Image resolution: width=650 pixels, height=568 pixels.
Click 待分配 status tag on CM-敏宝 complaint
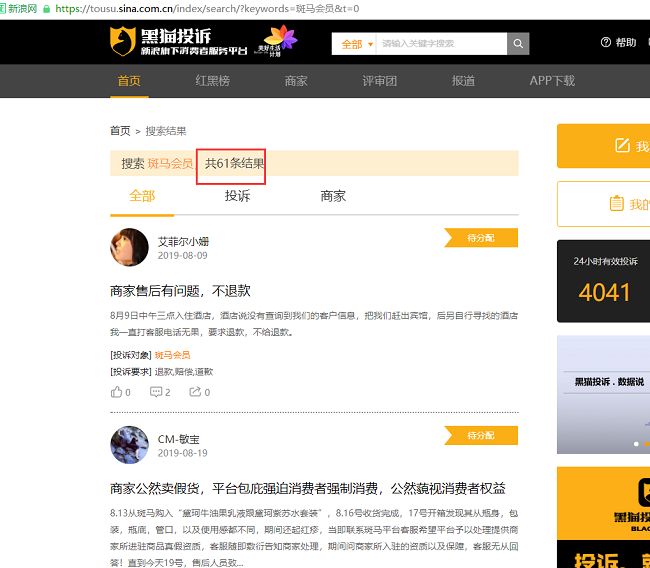[x=481, y=435]
